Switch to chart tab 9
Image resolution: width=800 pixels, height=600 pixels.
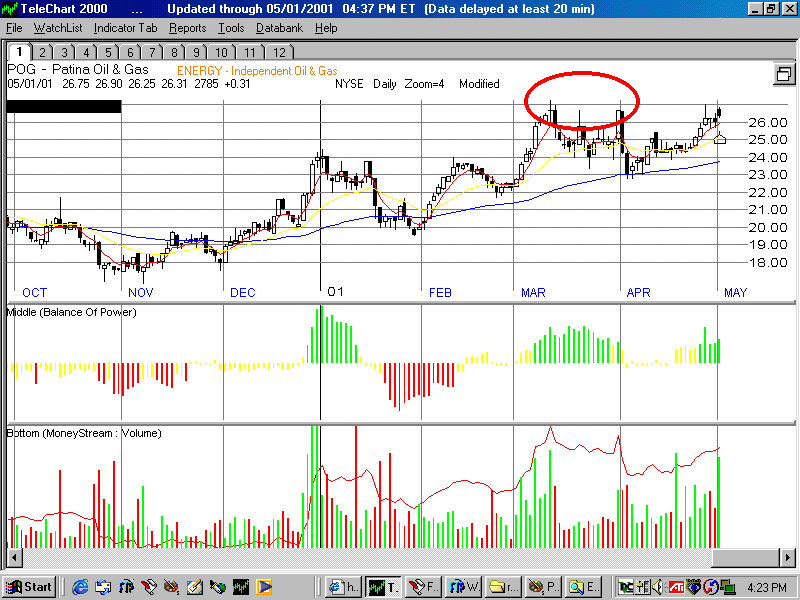tap(196, 52)
